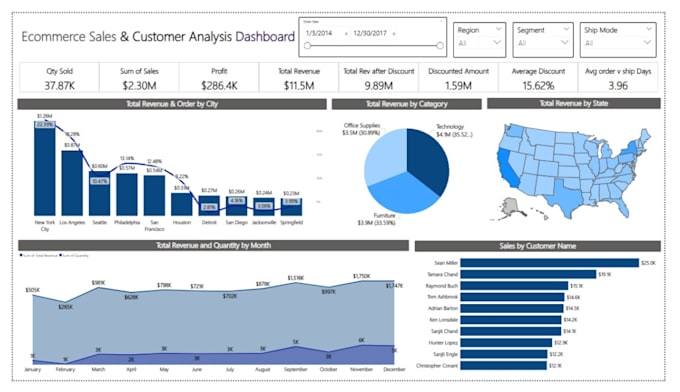Screen dimensions: 680x392
Task: Click the Ship Mode slicer header chevron
Action: [649, 29]
